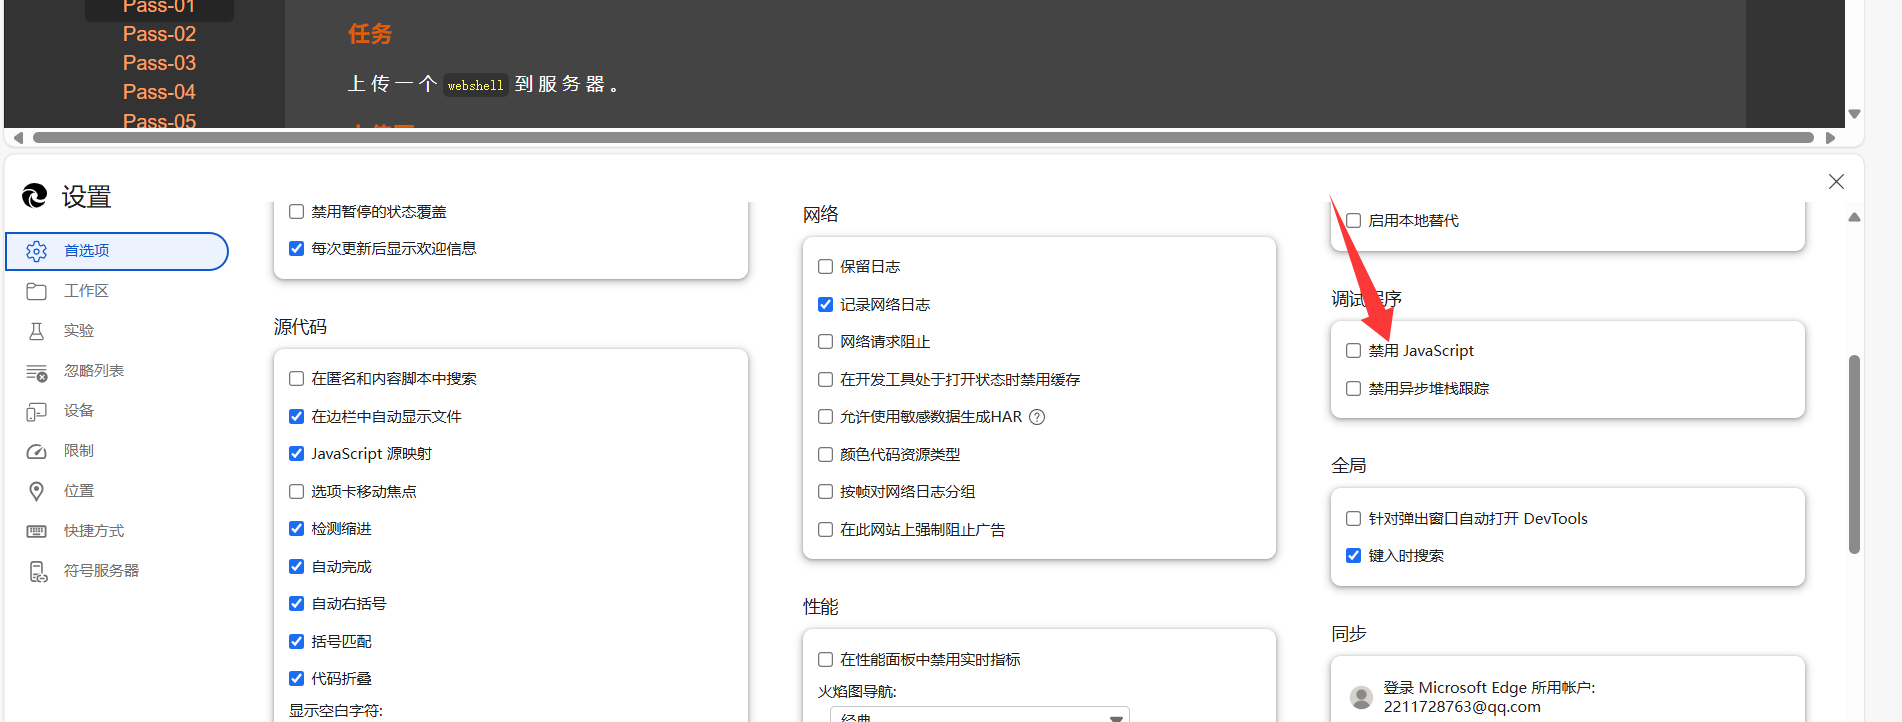Enable 颜色代码资源类型
Screen dimensions: 1902x722
click(825, 455)
